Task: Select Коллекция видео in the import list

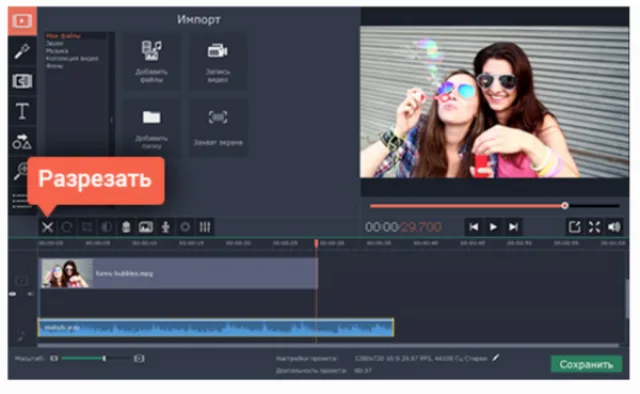Action: [x=72, y=58]
